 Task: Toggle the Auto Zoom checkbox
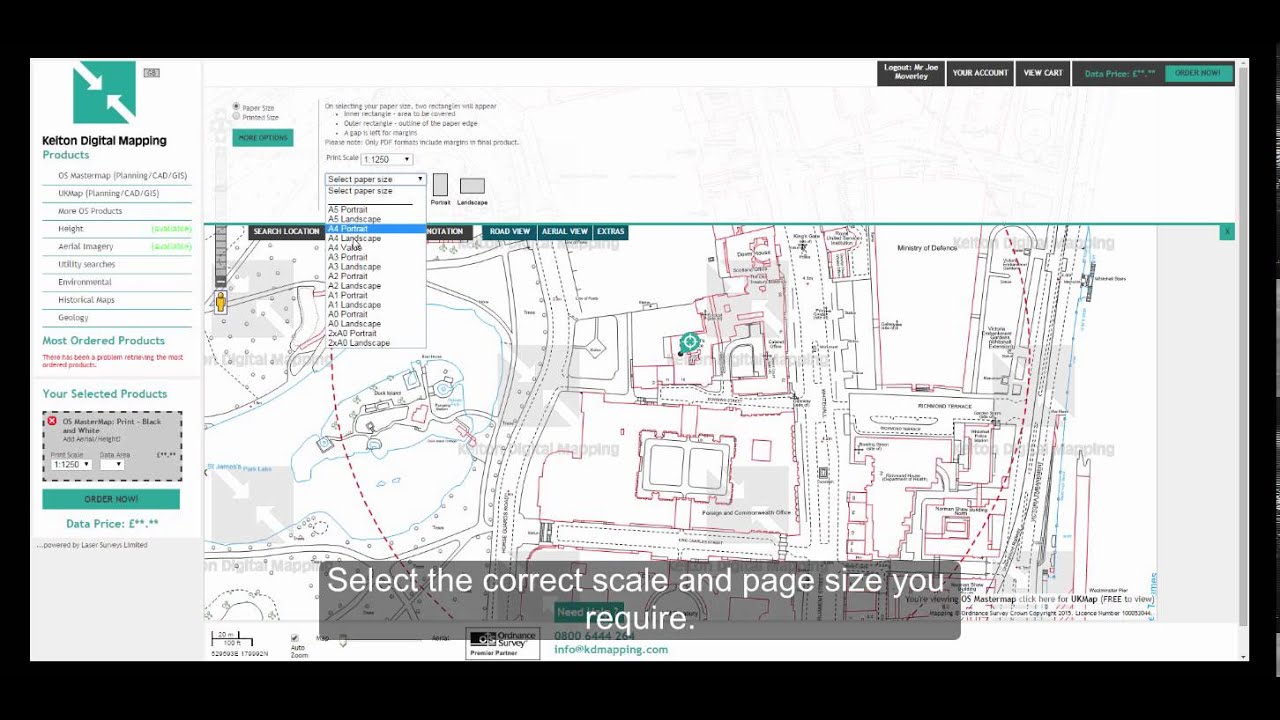(x=294, y=638)
